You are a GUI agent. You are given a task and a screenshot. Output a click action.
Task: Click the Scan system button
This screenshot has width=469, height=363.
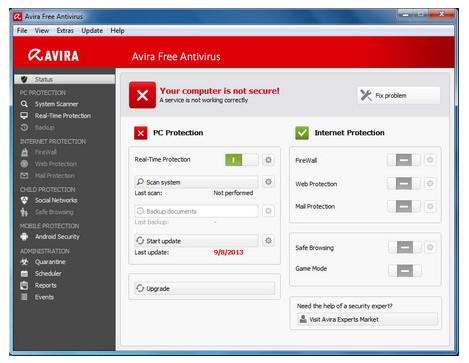pyautogui.click(x=196, y=182)
